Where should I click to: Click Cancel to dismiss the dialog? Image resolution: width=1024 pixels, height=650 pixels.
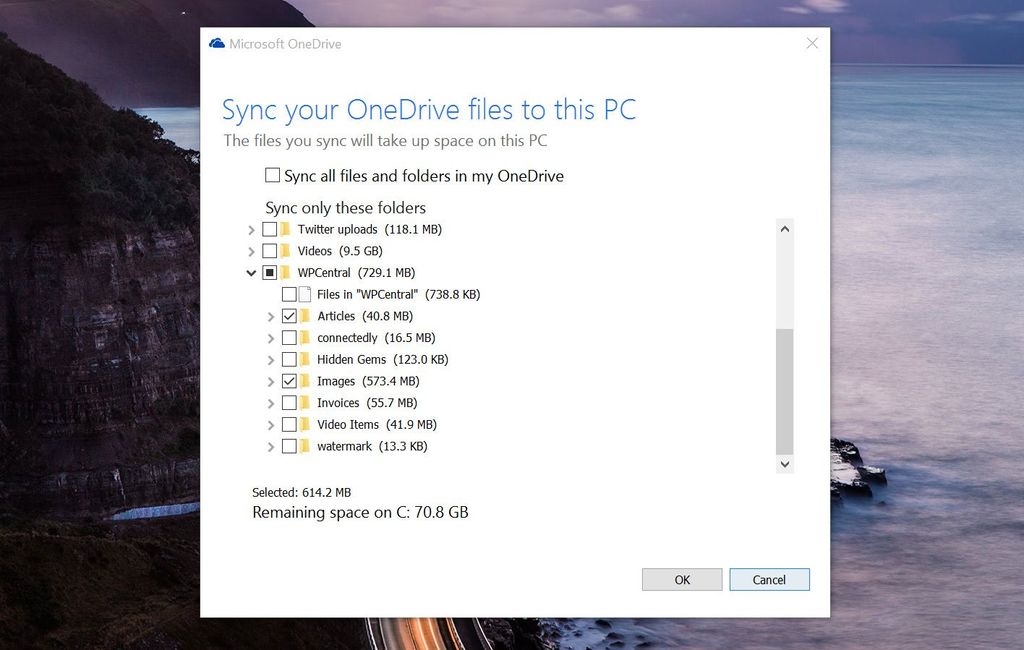(769, 579)
